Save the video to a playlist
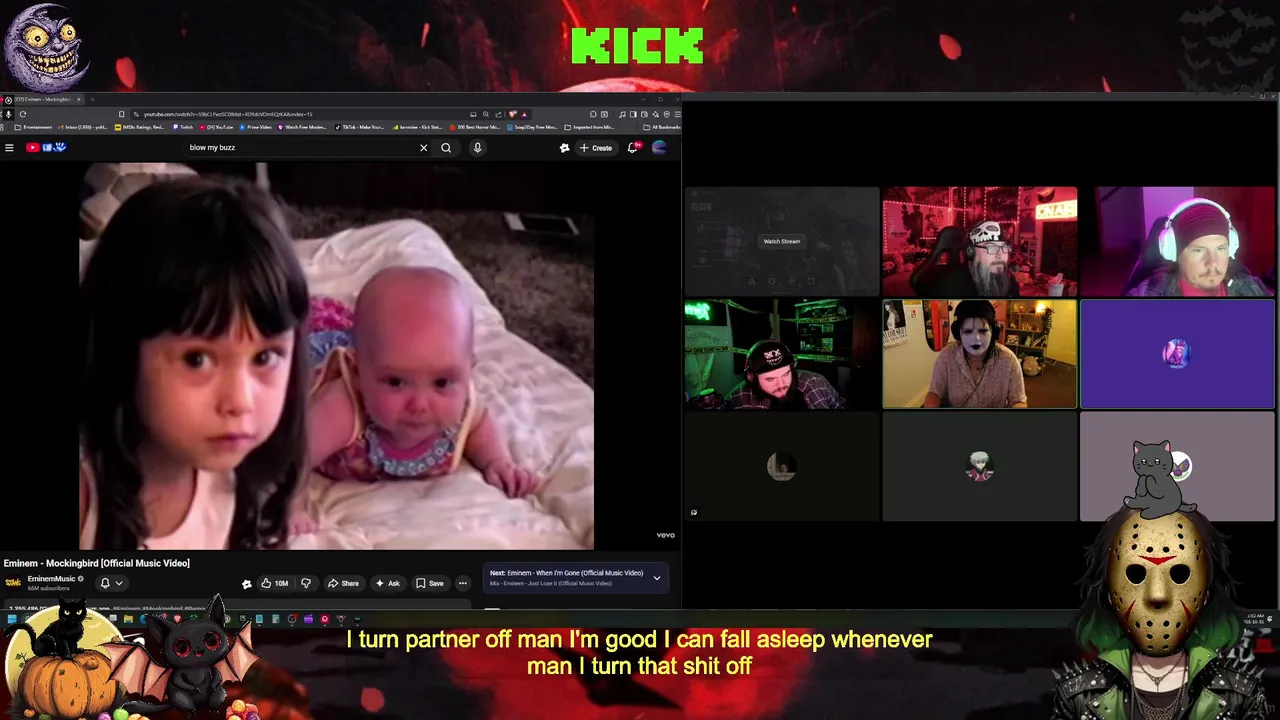The height and width of the screenshot is (720, 1280). click(x=430, y=583)
